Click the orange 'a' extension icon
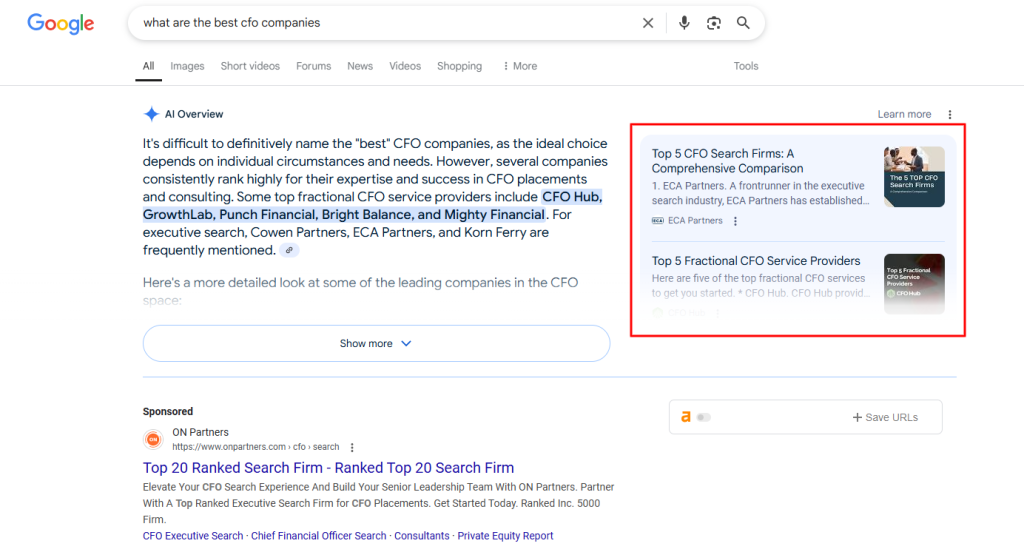This screenshot has height=552, width=1024. pos(686,417)
